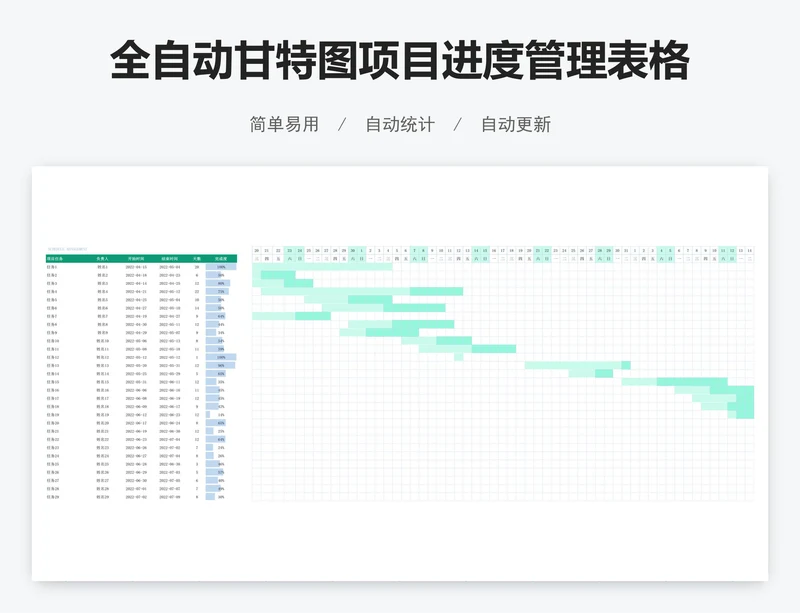Select the 任务12 cell
The width and height of the screenshot is (800, 613).
click(x=53, y=357)
